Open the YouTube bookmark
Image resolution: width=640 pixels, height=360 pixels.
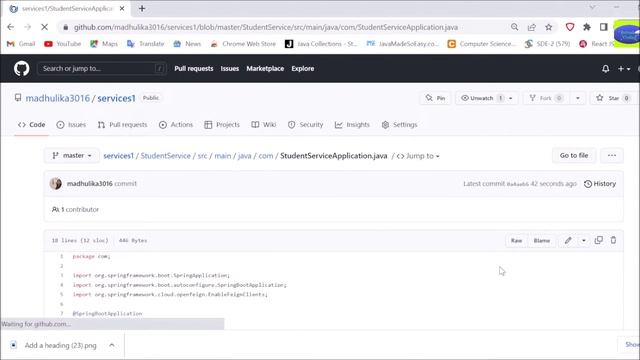pos(62,44)
